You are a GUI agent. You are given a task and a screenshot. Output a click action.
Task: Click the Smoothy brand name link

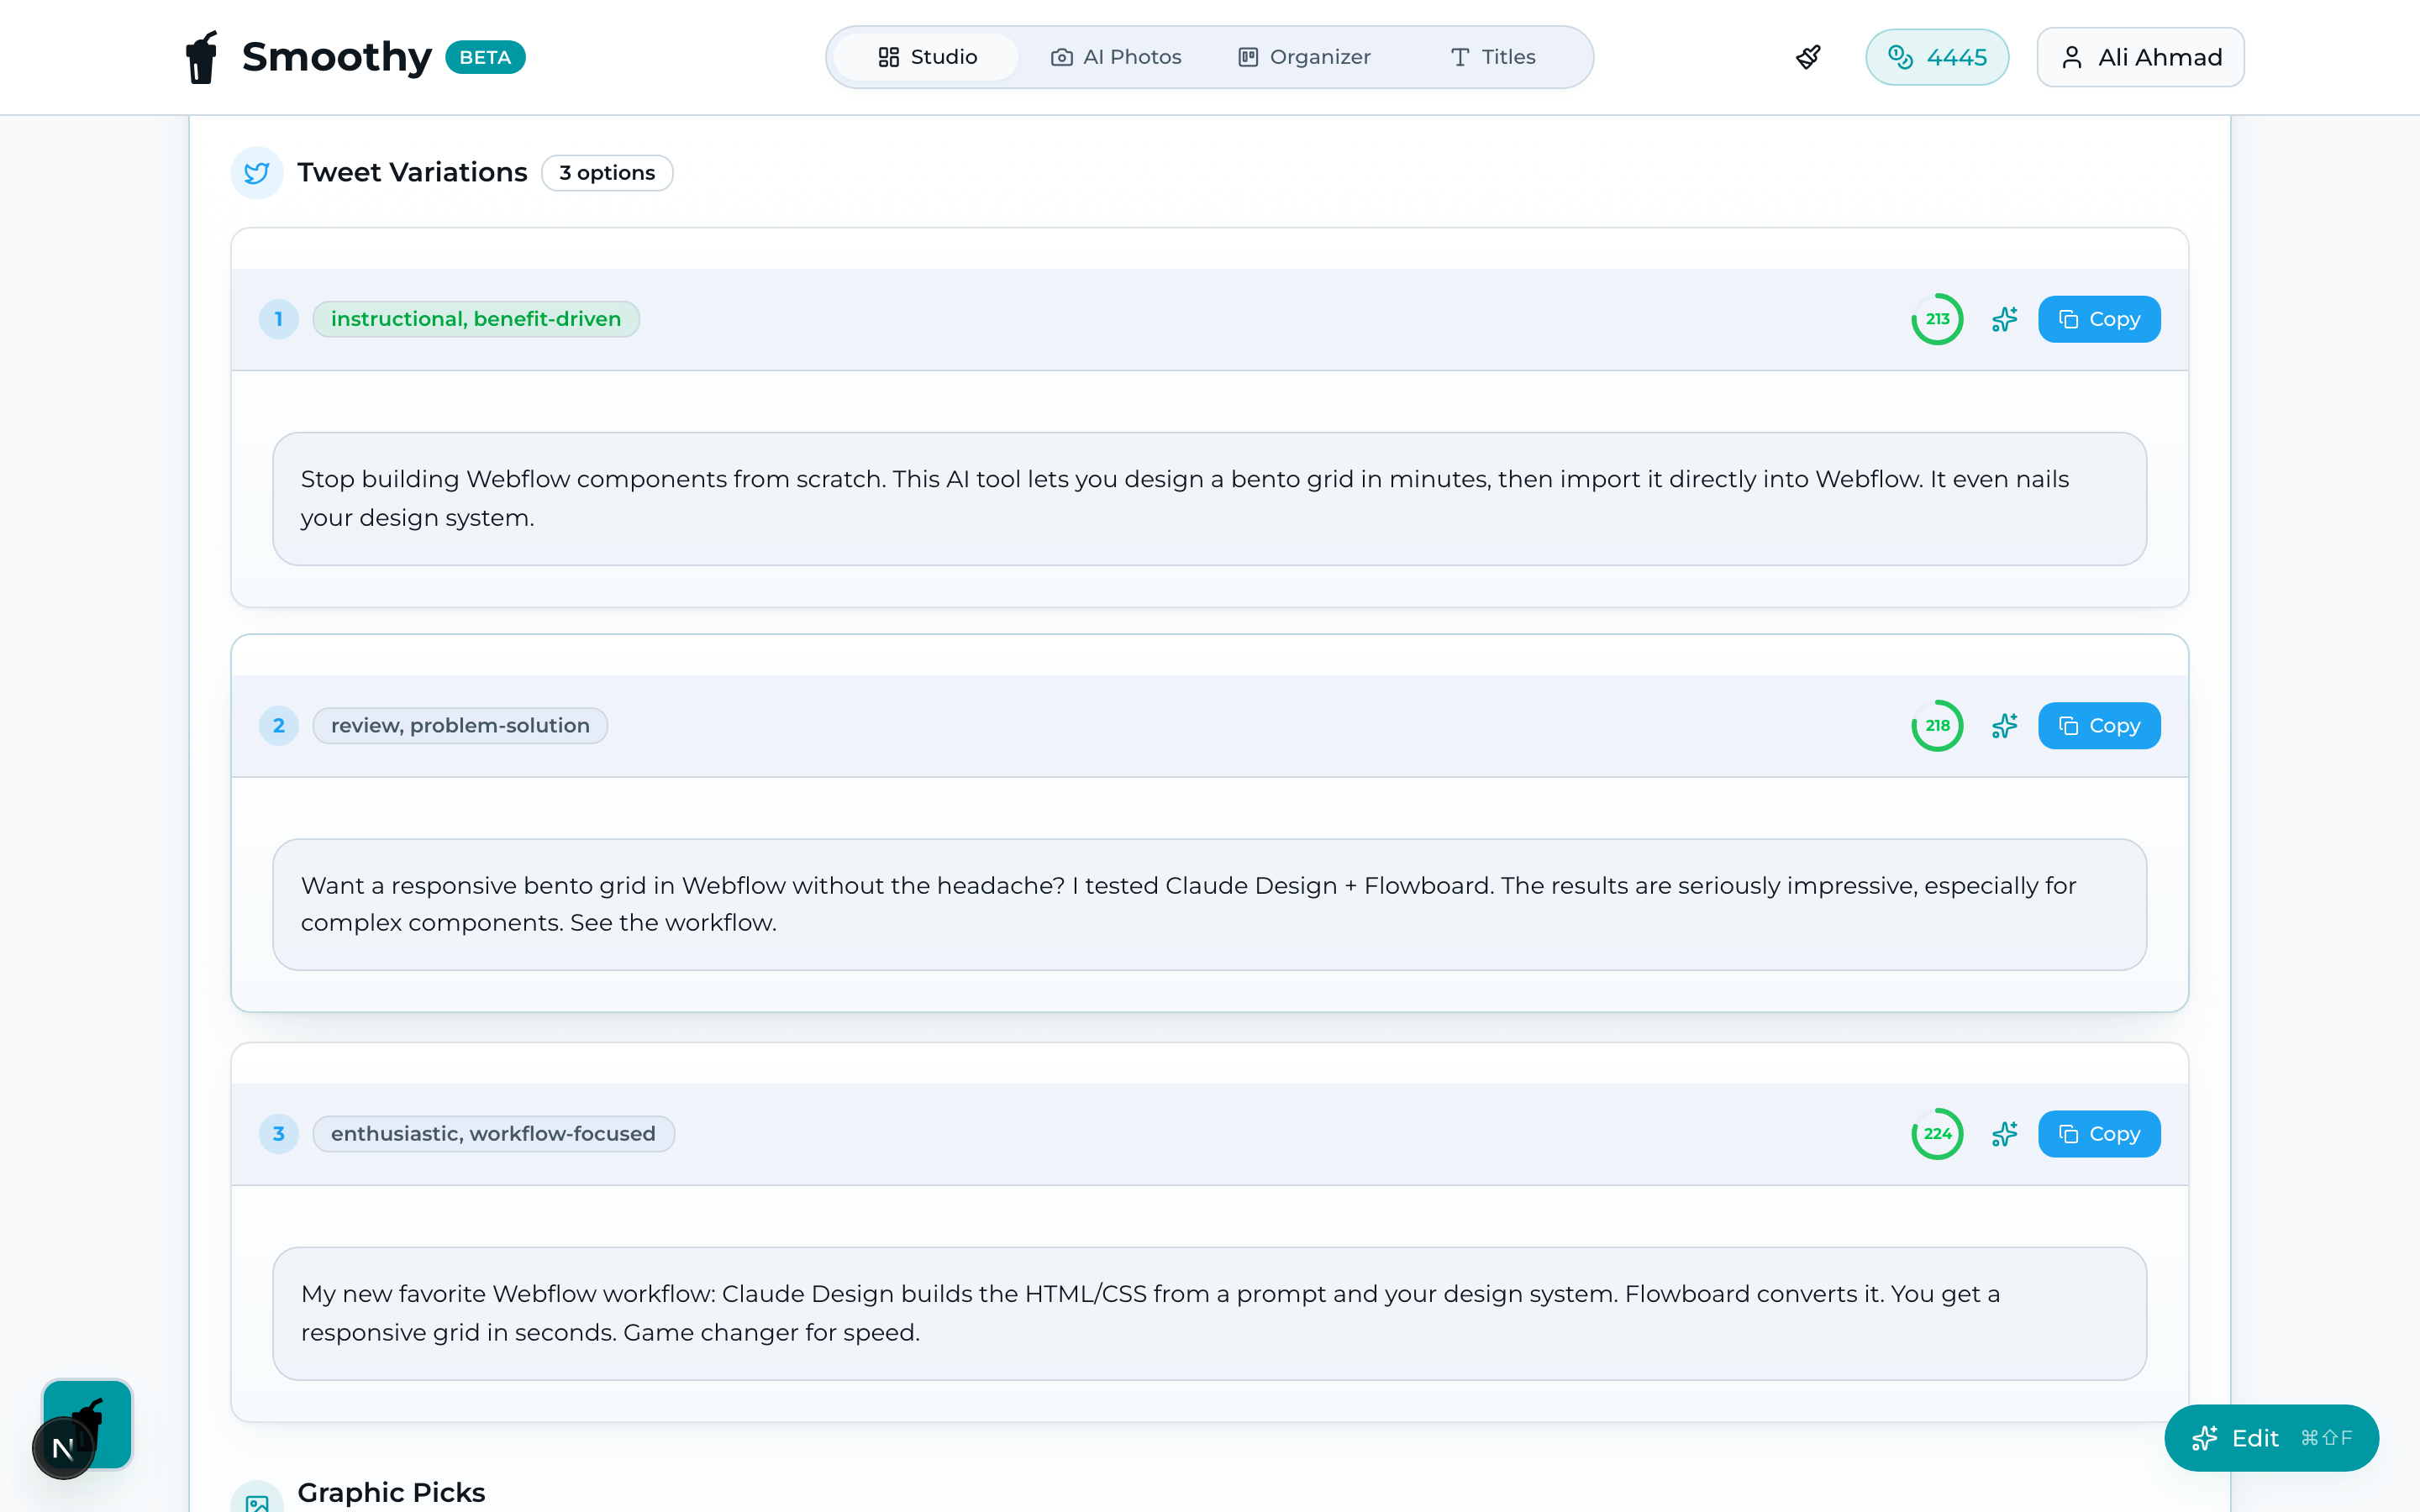tap(336, 57)
